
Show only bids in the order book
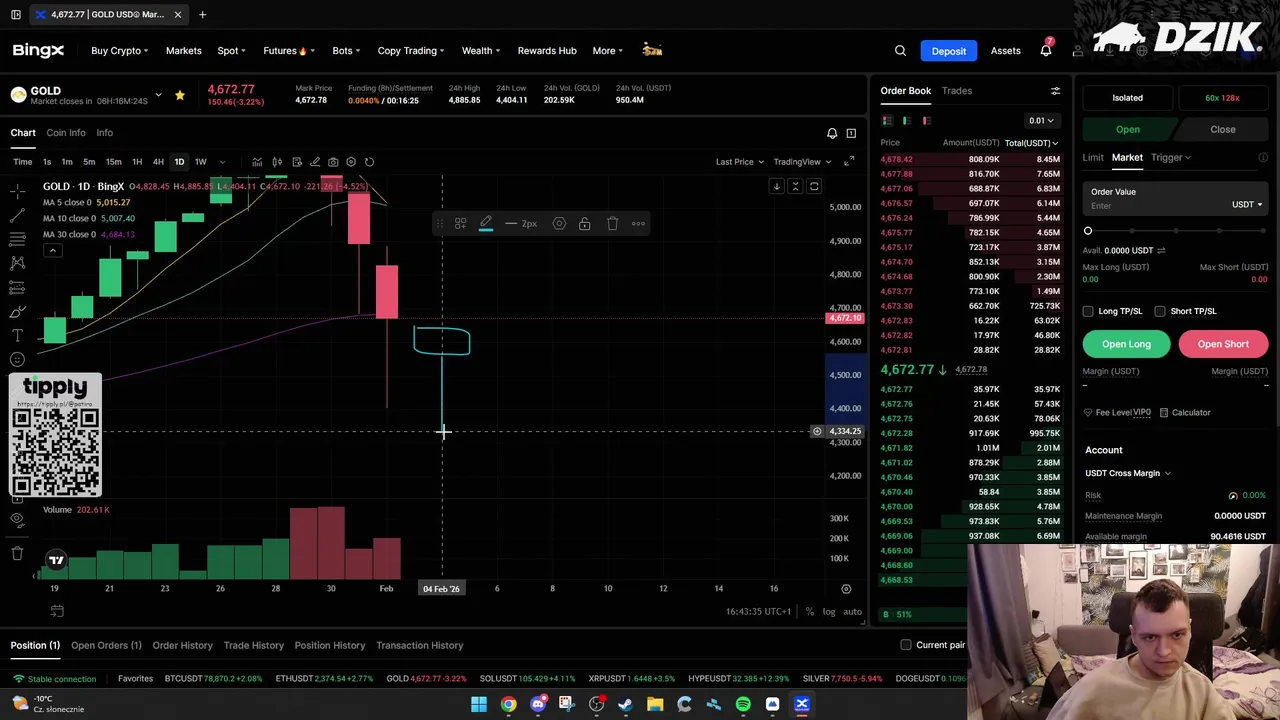click(907, 121)
